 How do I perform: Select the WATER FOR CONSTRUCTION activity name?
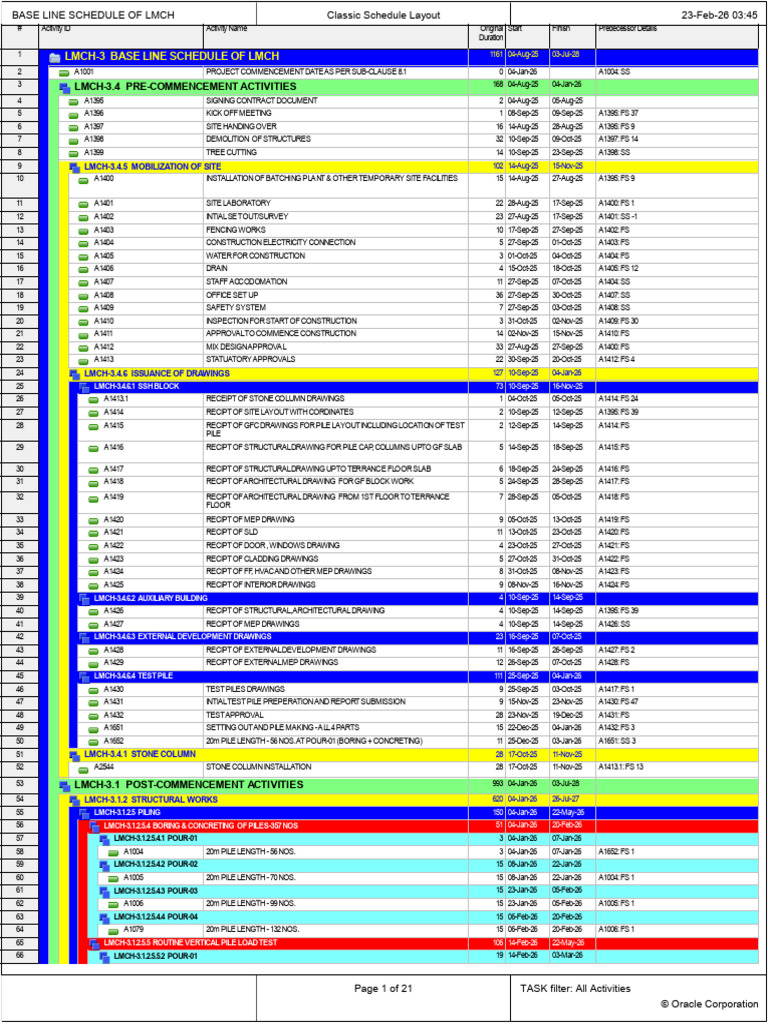click(255, 256)
